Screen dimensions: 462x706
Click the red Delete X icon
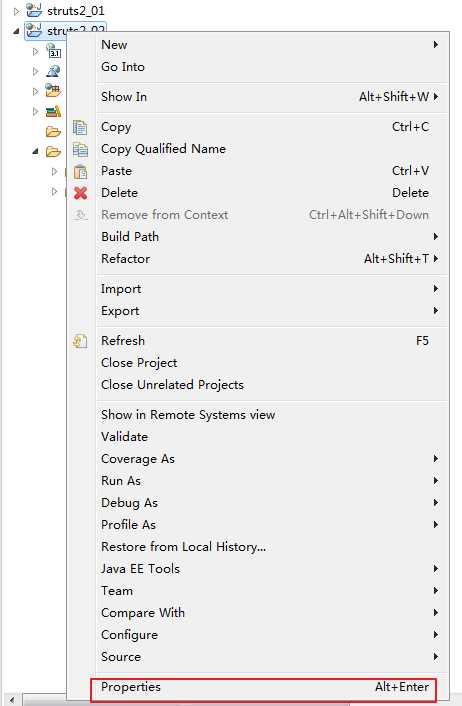(80, 193)
